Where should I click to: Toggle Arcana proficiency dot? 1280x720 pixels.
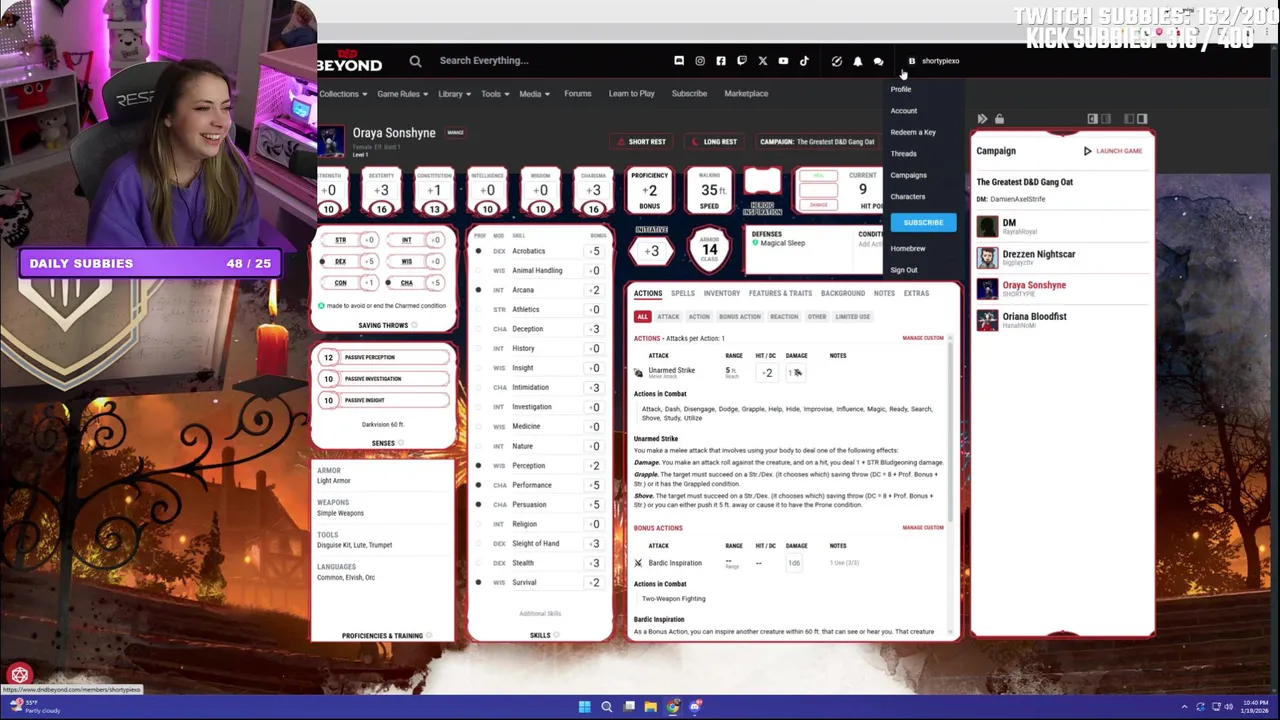(478, 290)
